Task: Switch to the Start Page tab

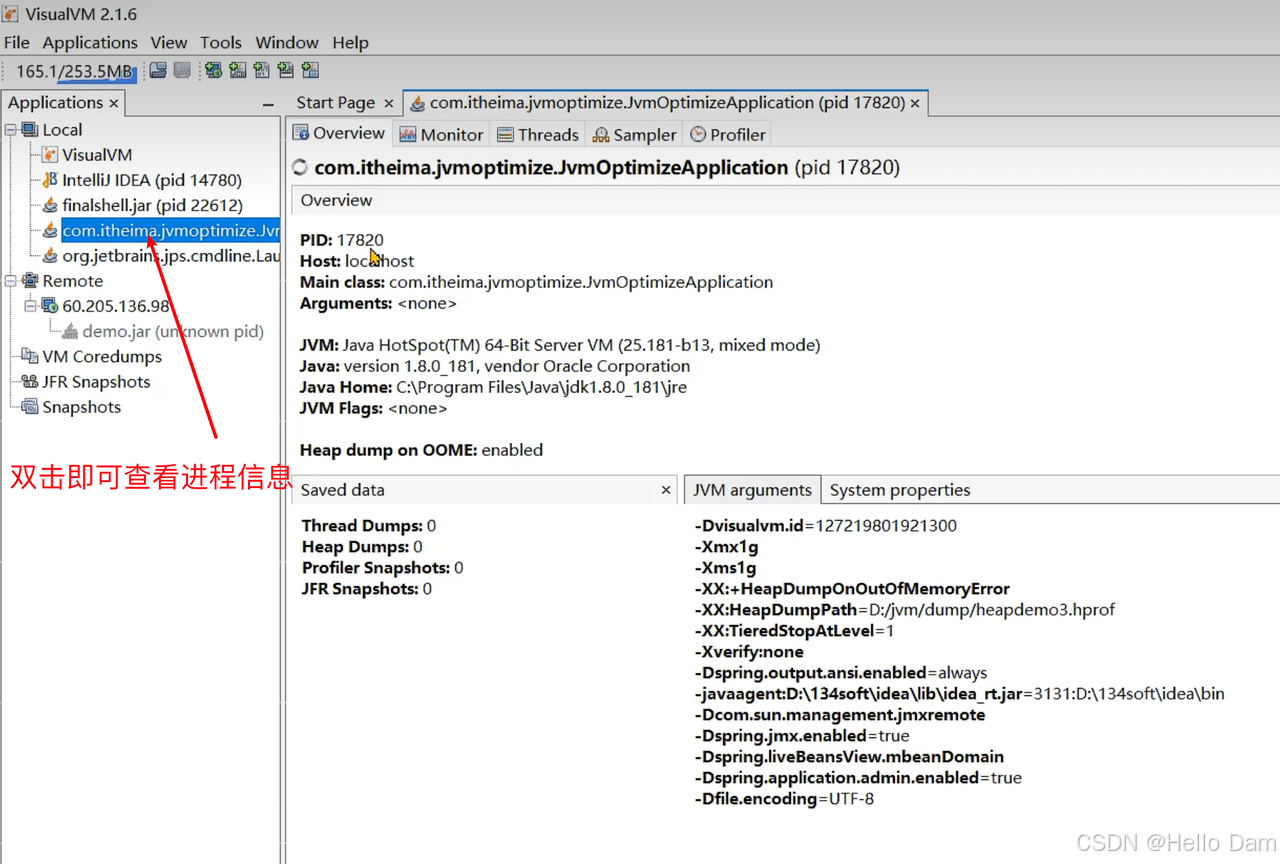Action: pos(336,102)
